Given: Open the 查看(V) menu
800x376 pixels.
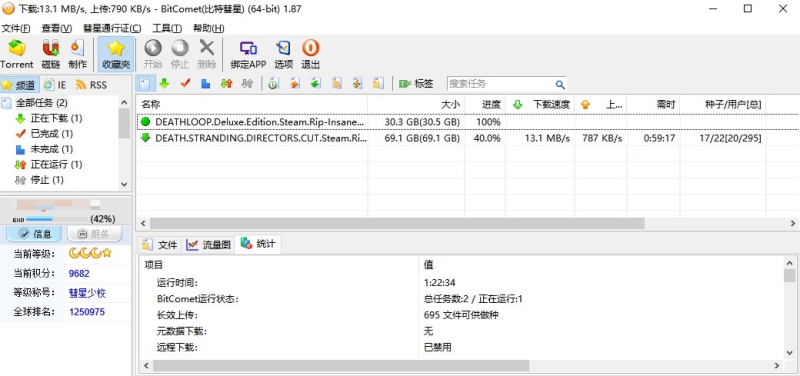Looking at the screenshot, I should tap(57, 29).
